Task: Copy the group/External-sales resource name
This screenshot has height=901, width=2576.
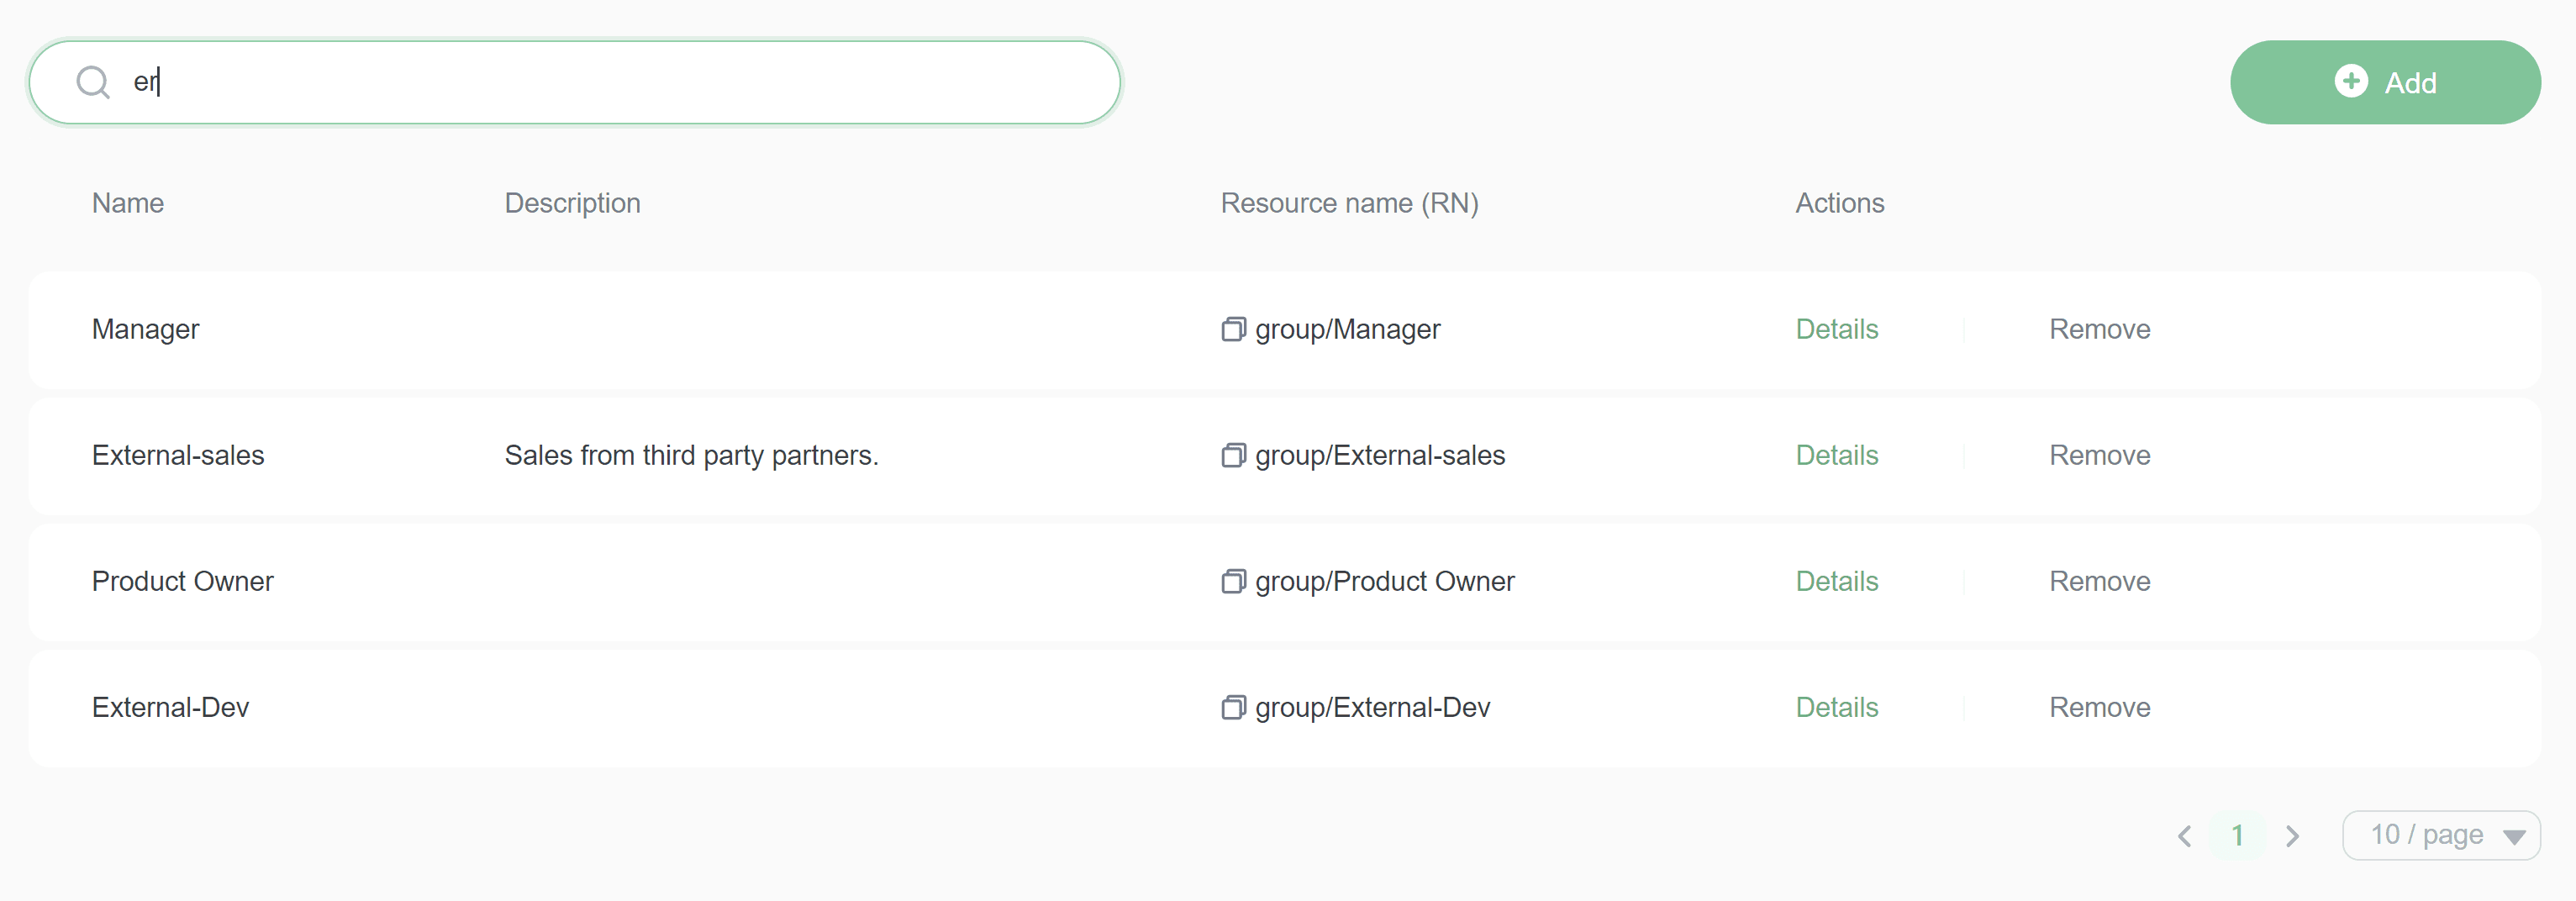Action: (1233, 455)
